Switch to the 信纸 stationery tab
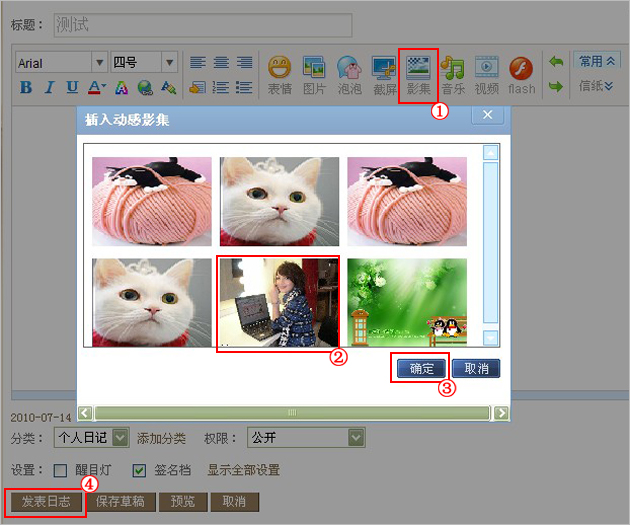Screen dimensions: 630x525 pyautogui.click(x=596, y=86)
